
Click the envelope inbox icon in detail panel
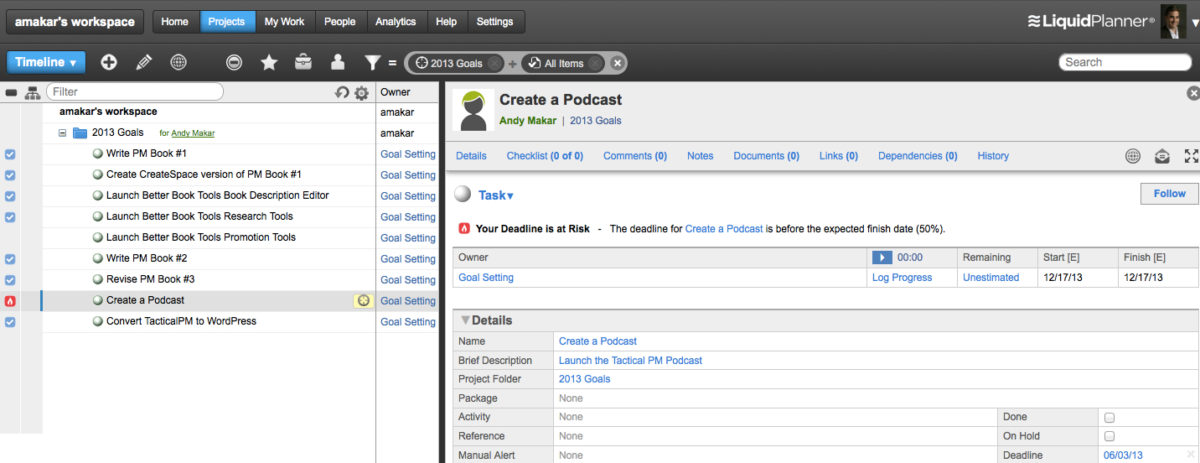click(x=1161, y=156)
